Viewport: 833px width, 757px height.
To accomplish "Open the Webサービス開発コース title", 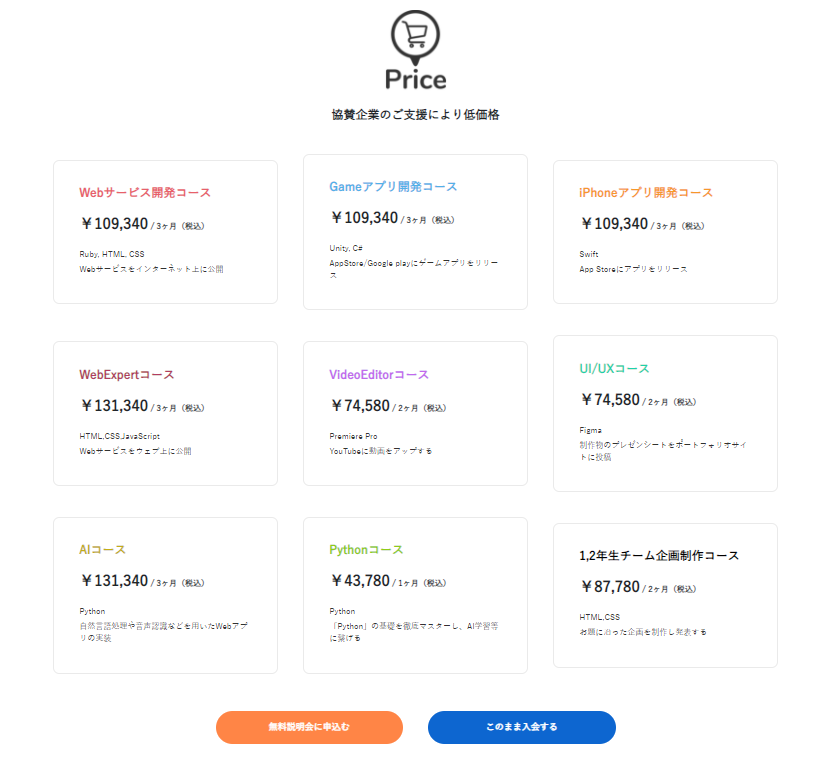I will tap(145, 193).
